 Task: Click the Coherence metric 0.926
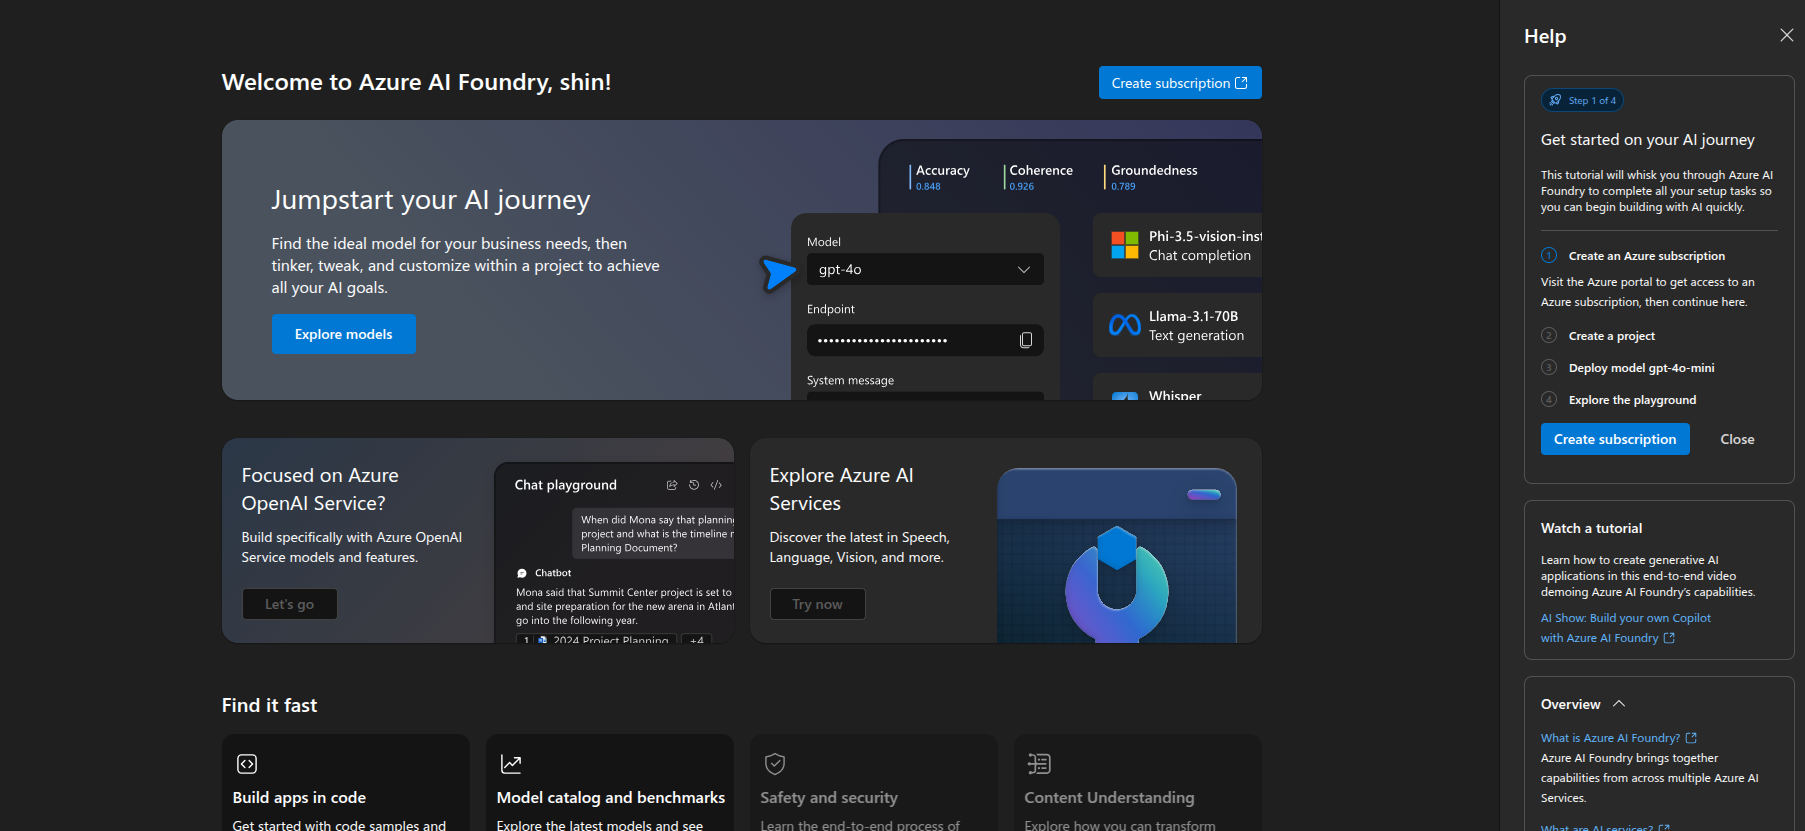[1040, 177]
